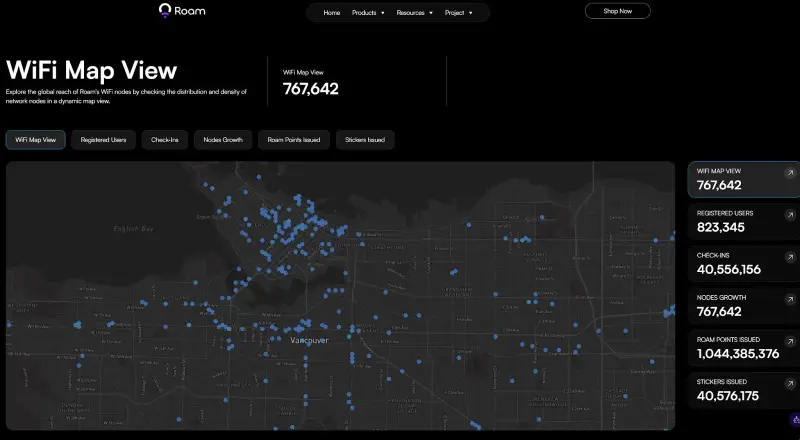Click the Roam logo icon
800x440 pixels.
point(166,11)
